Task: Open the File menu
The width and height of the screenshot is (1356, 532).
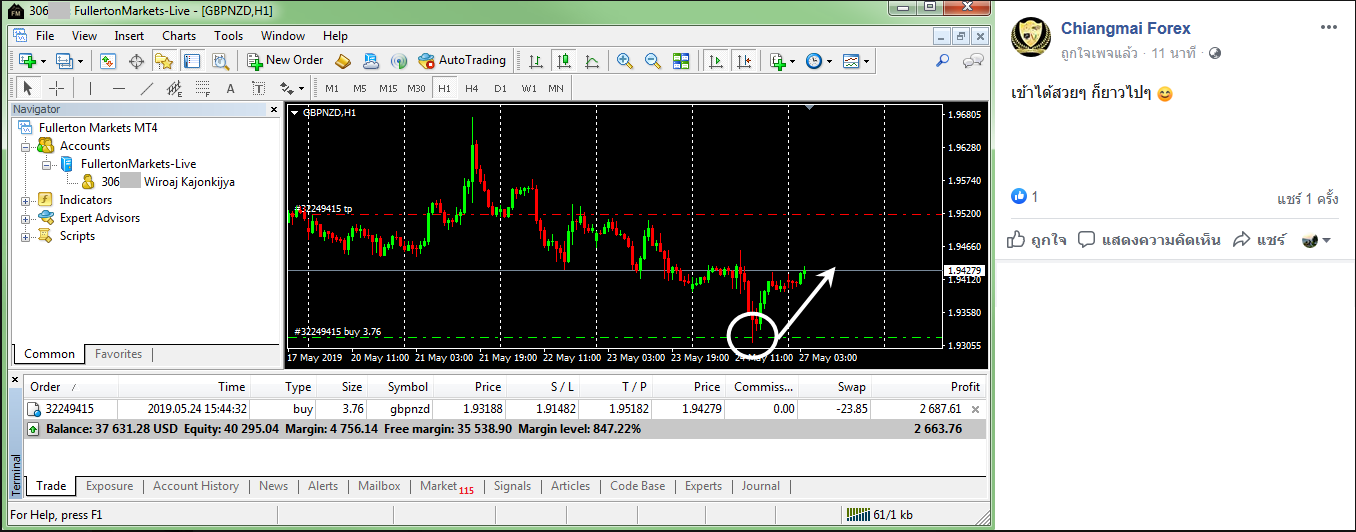Action: (45, 36)
